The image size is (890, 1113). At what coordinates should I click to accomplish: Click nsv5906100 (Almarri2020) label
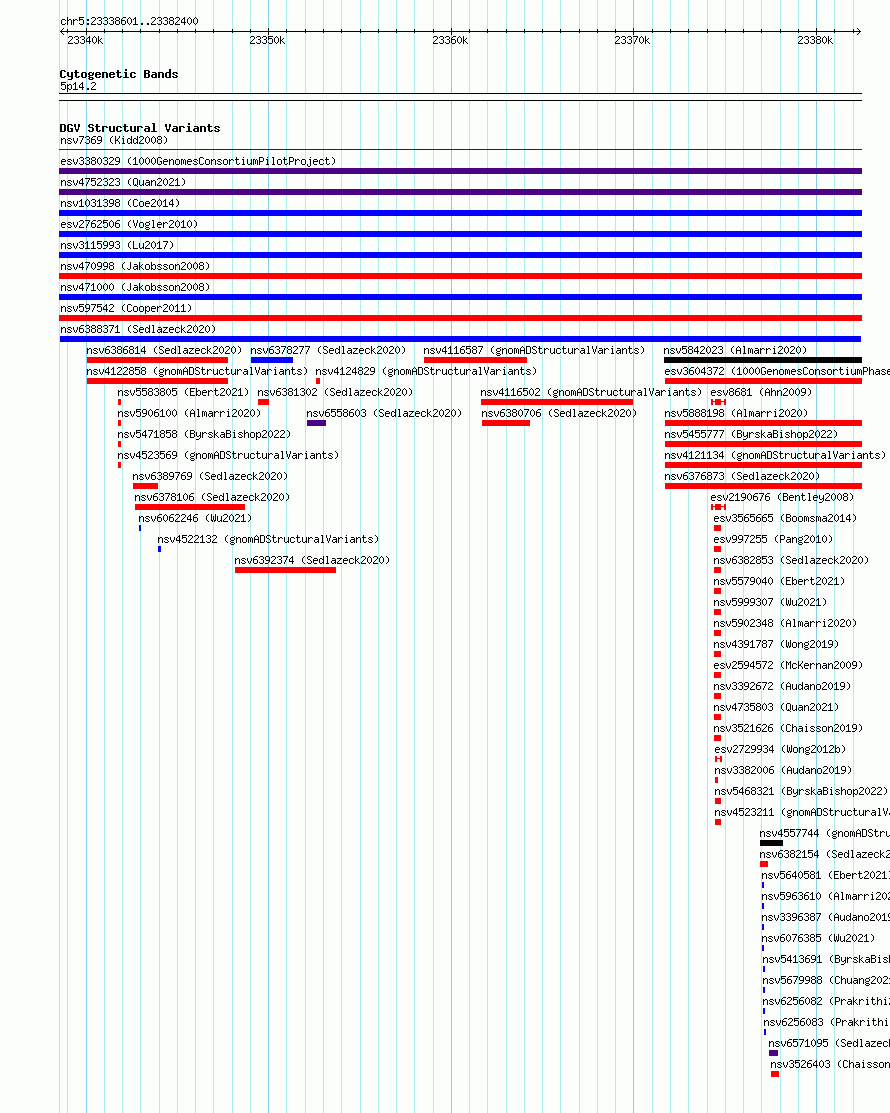[189, 413]
